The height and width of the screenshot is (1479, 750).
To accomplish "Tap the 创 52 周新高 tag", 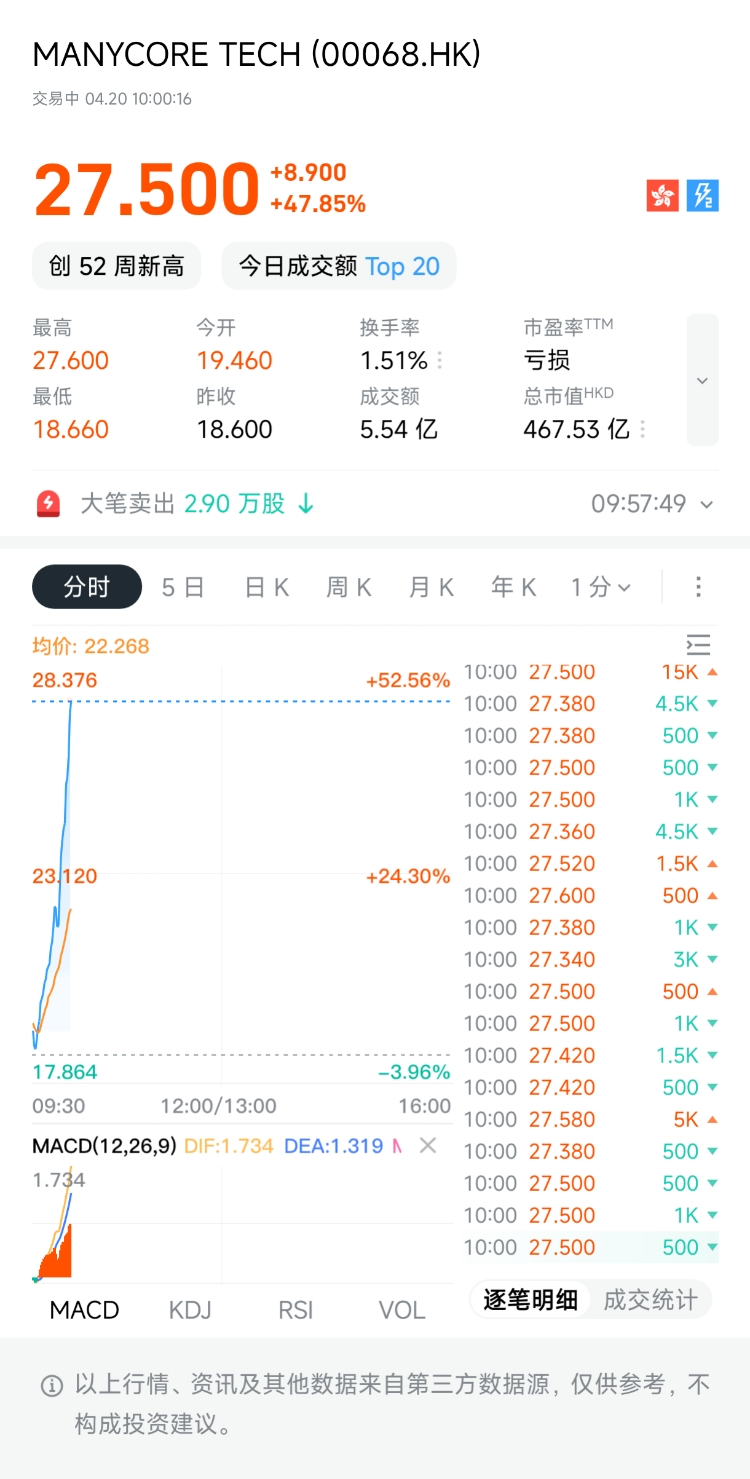I will pyautogui.click(x=116, y=266).
